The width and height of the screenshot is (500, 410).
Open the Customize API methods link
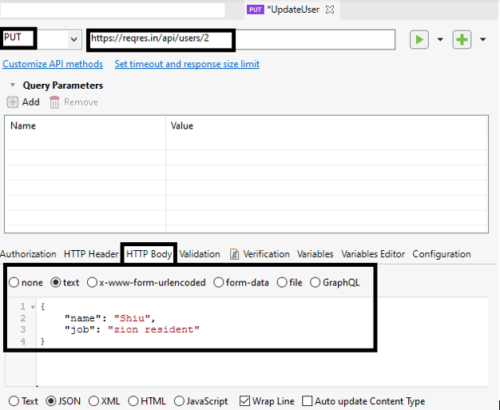[x=53, y=64]
